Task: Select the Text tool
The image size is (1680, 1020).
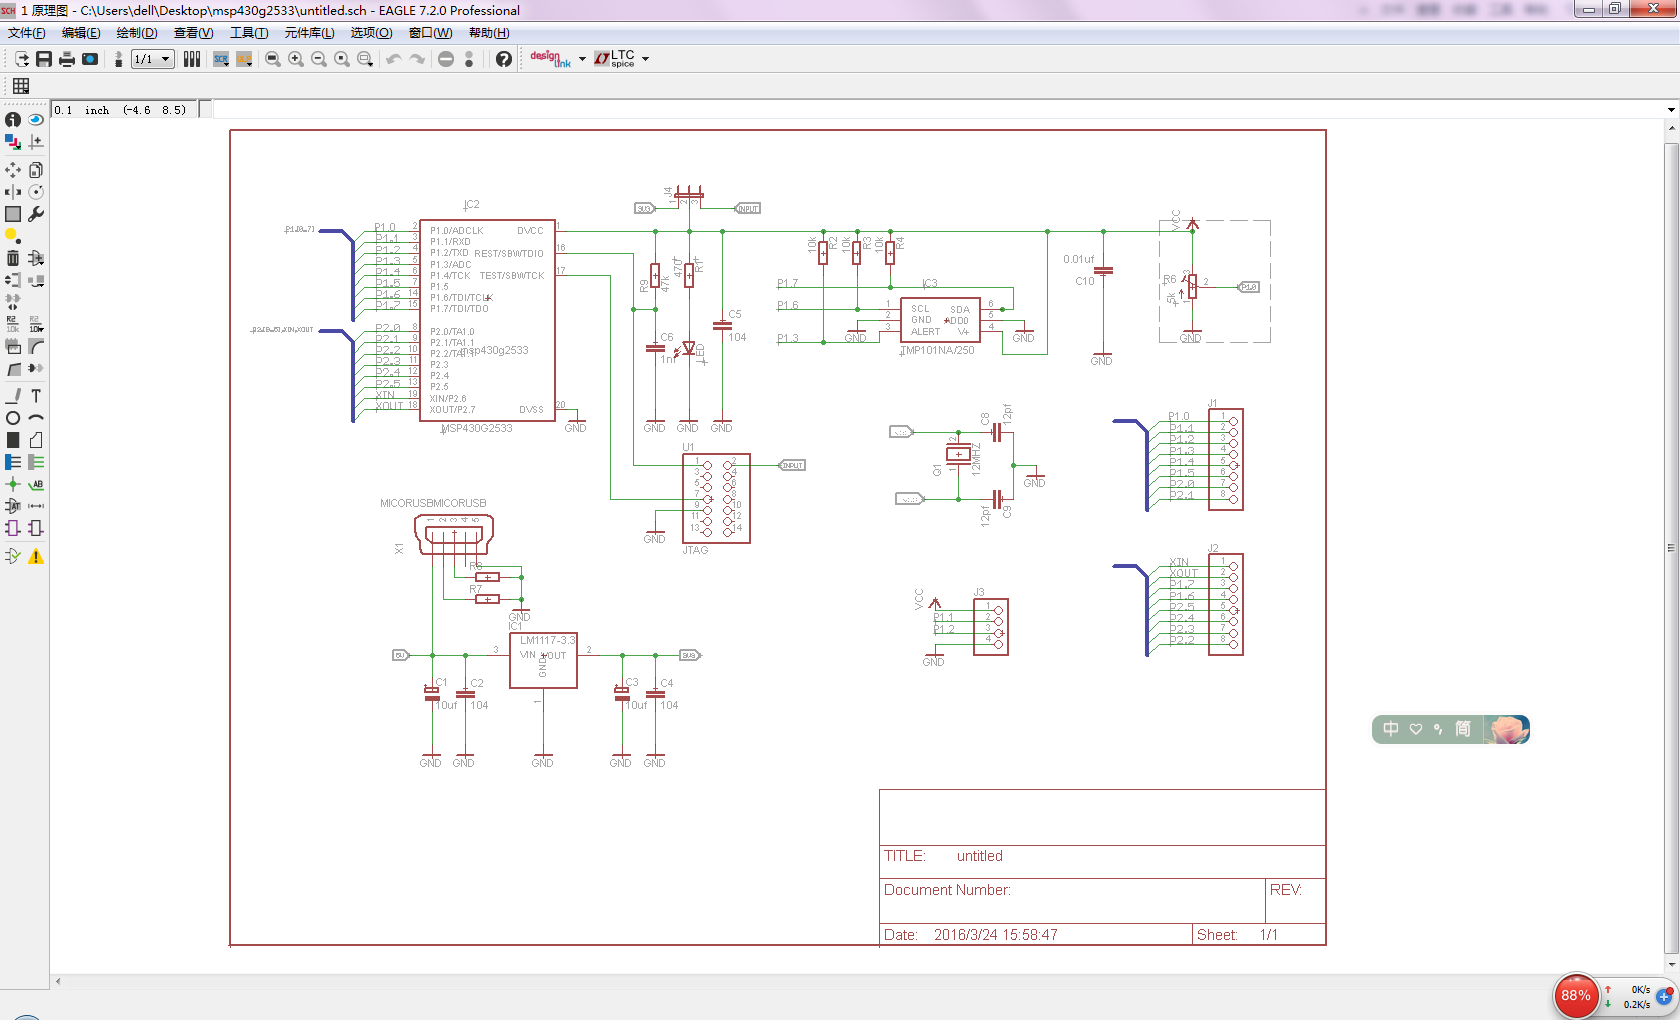Action: coord(36,396)
